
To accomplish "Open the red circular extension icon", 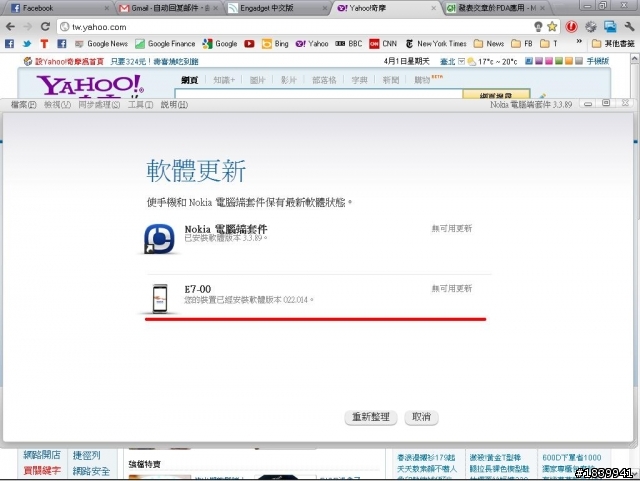I will [571, 27].
